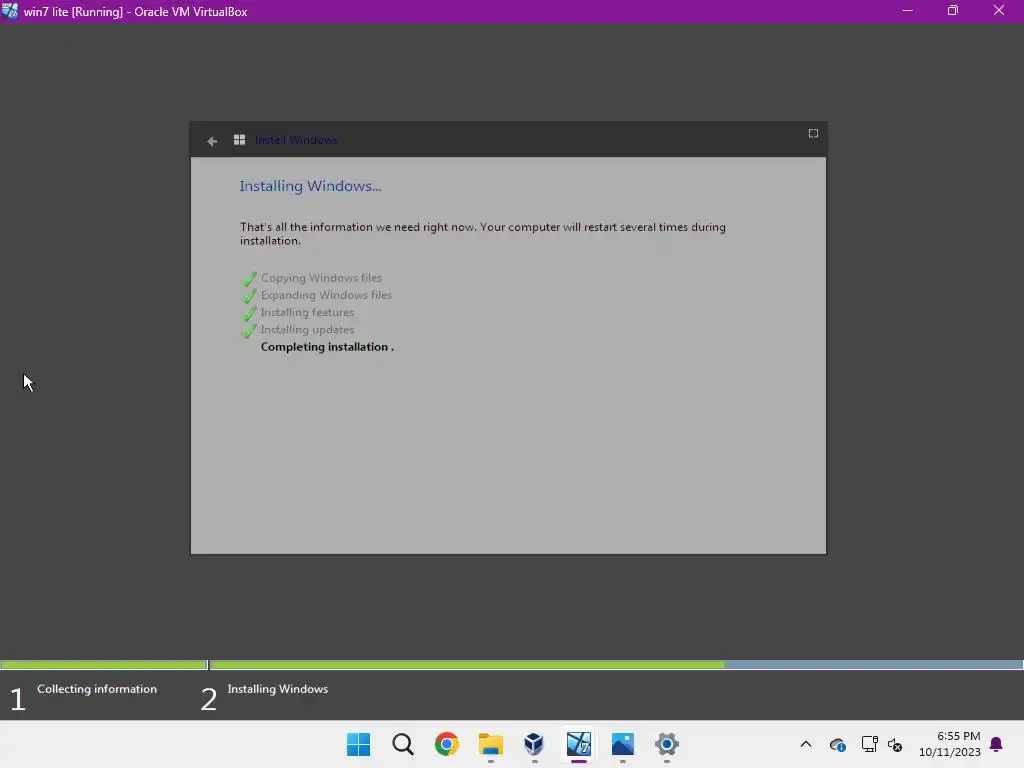Image resolution: width=1024 pixels, height=768 pixels.
Task: Click the VirtualBox title bar app icon
Action: [10, 11]
